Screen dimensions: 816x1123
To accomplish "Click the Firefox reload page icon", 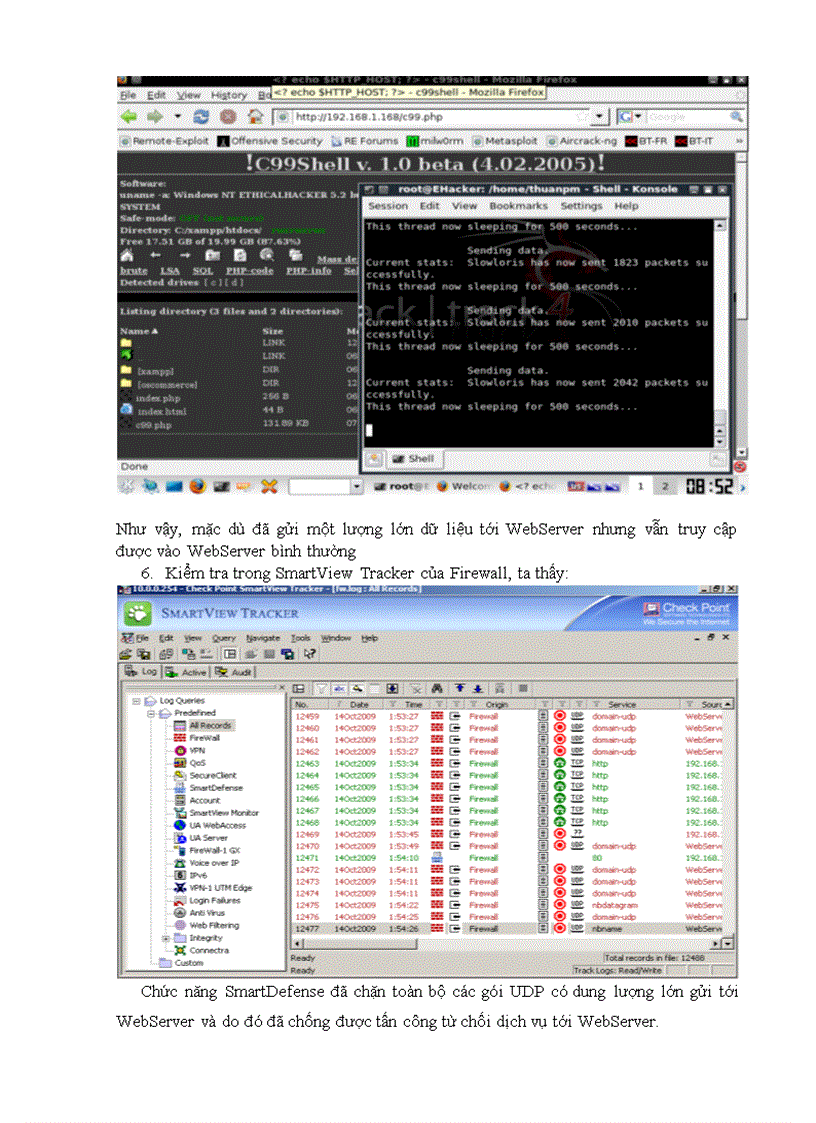I will tap(201, 117).
